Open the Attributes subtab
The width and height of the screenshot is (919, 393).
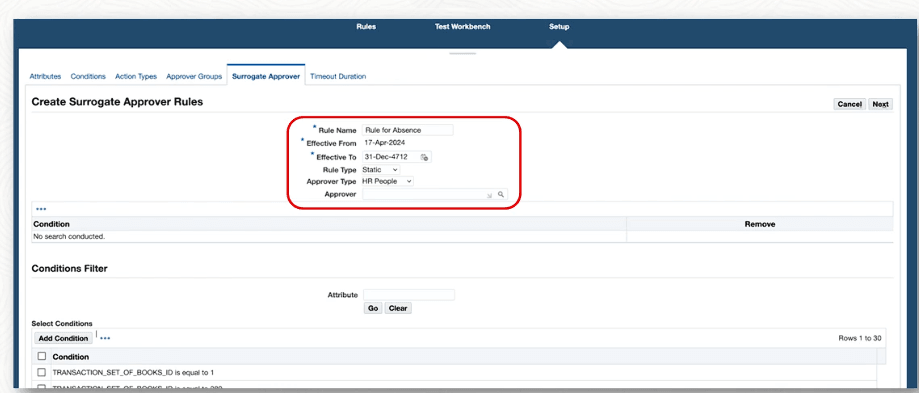coord(45,76)
